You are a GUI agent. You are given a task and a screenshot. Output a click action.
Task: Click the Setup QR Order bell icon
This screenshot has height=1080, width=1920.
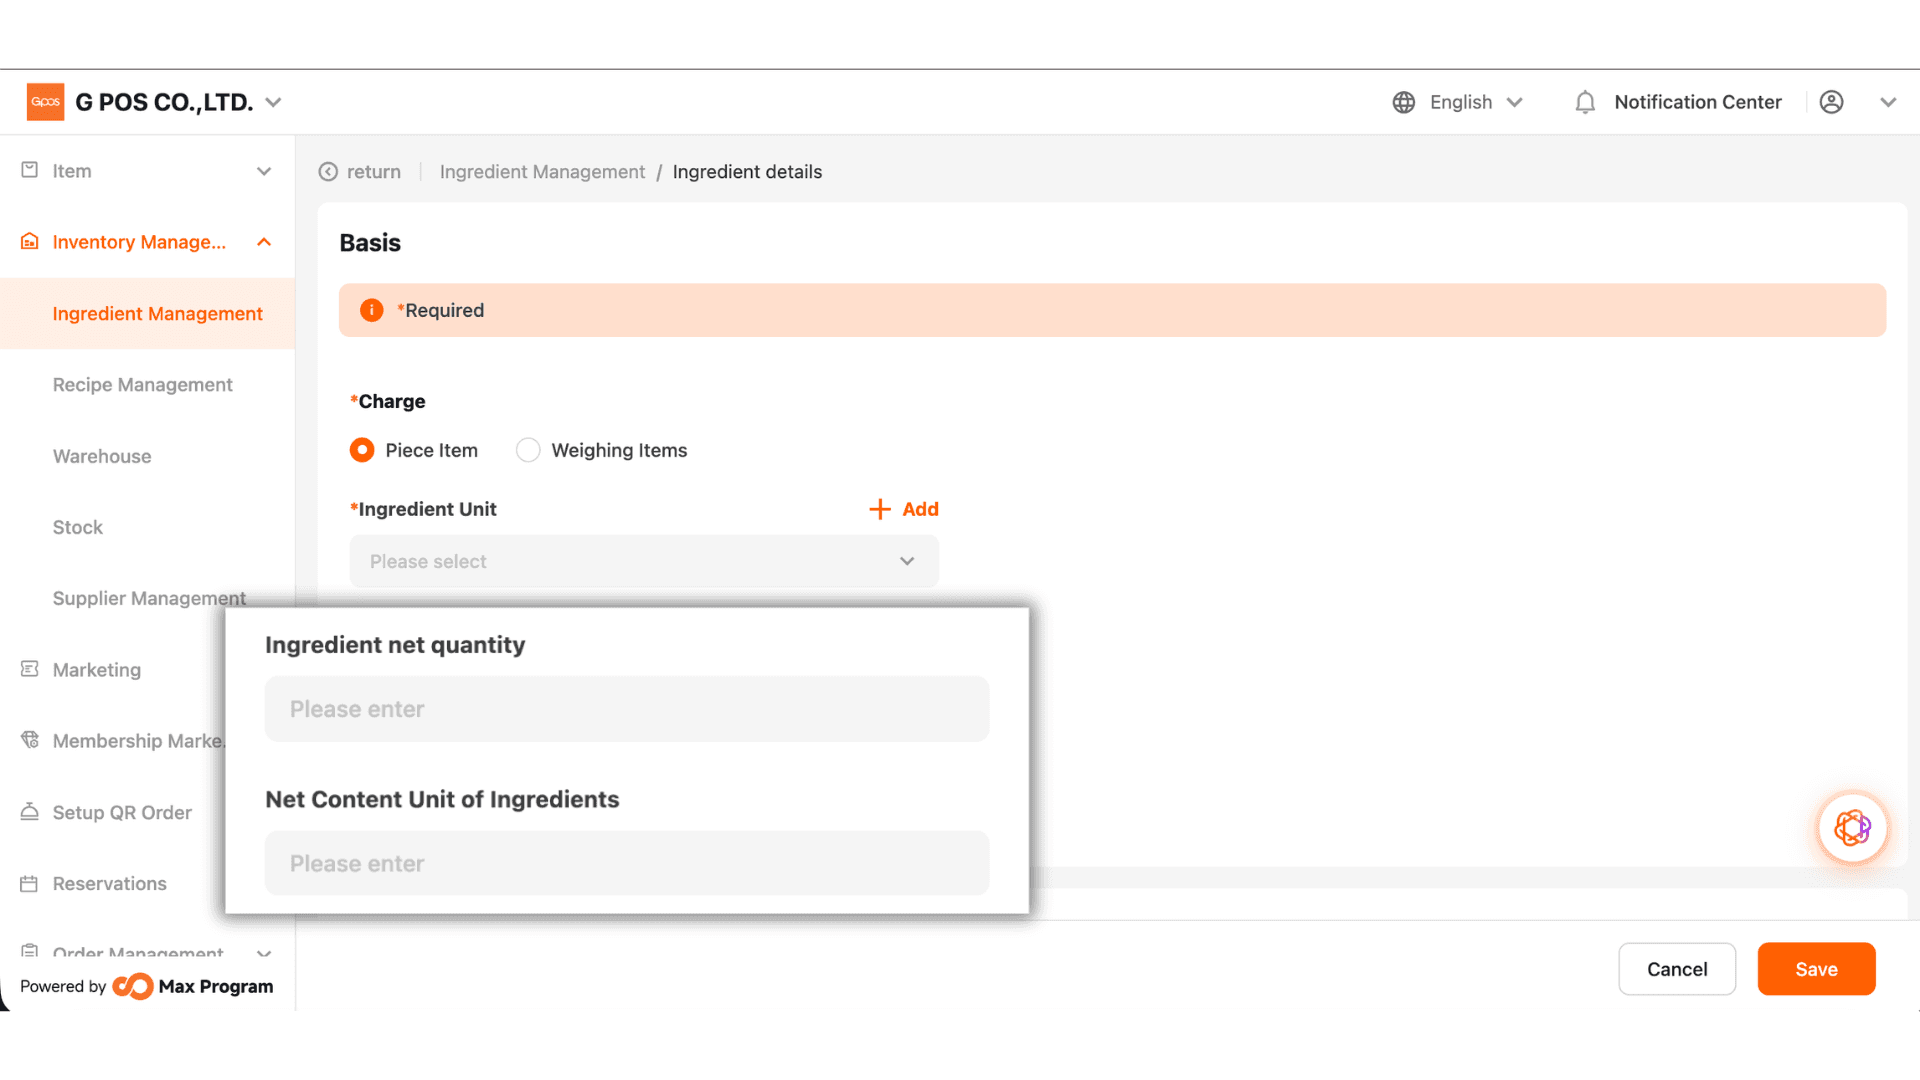point(30,812)
